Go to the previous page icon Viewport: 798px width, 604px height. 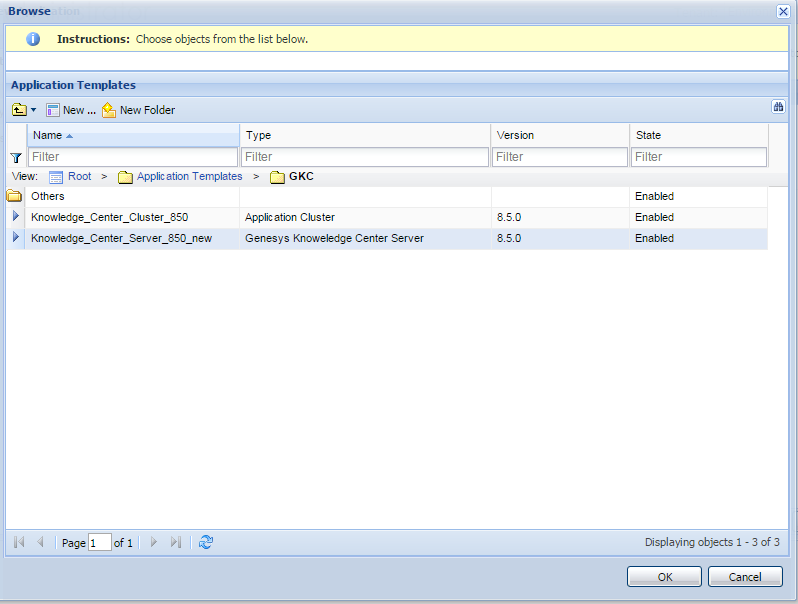[40, 542]
